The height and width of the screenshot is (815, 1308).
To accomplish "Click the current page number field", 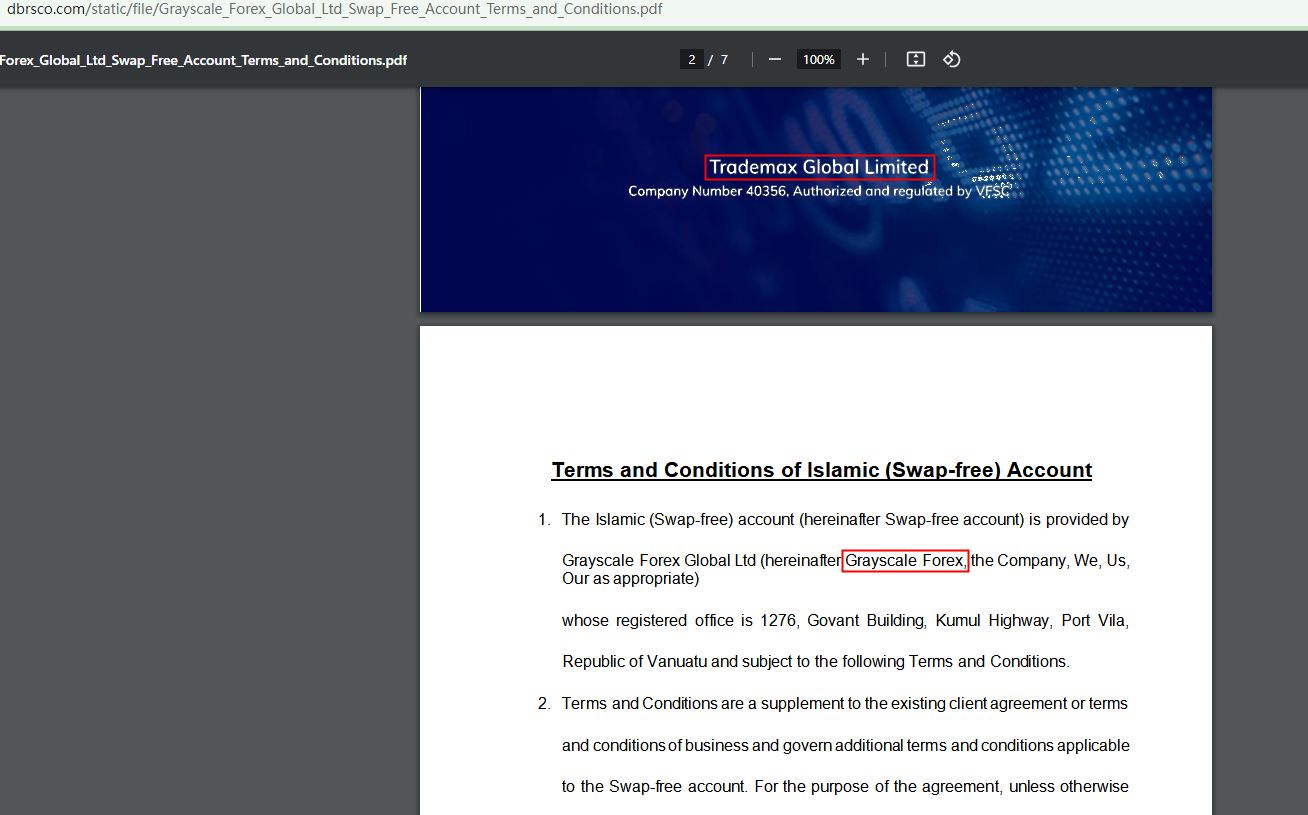I will coord(691,59).
